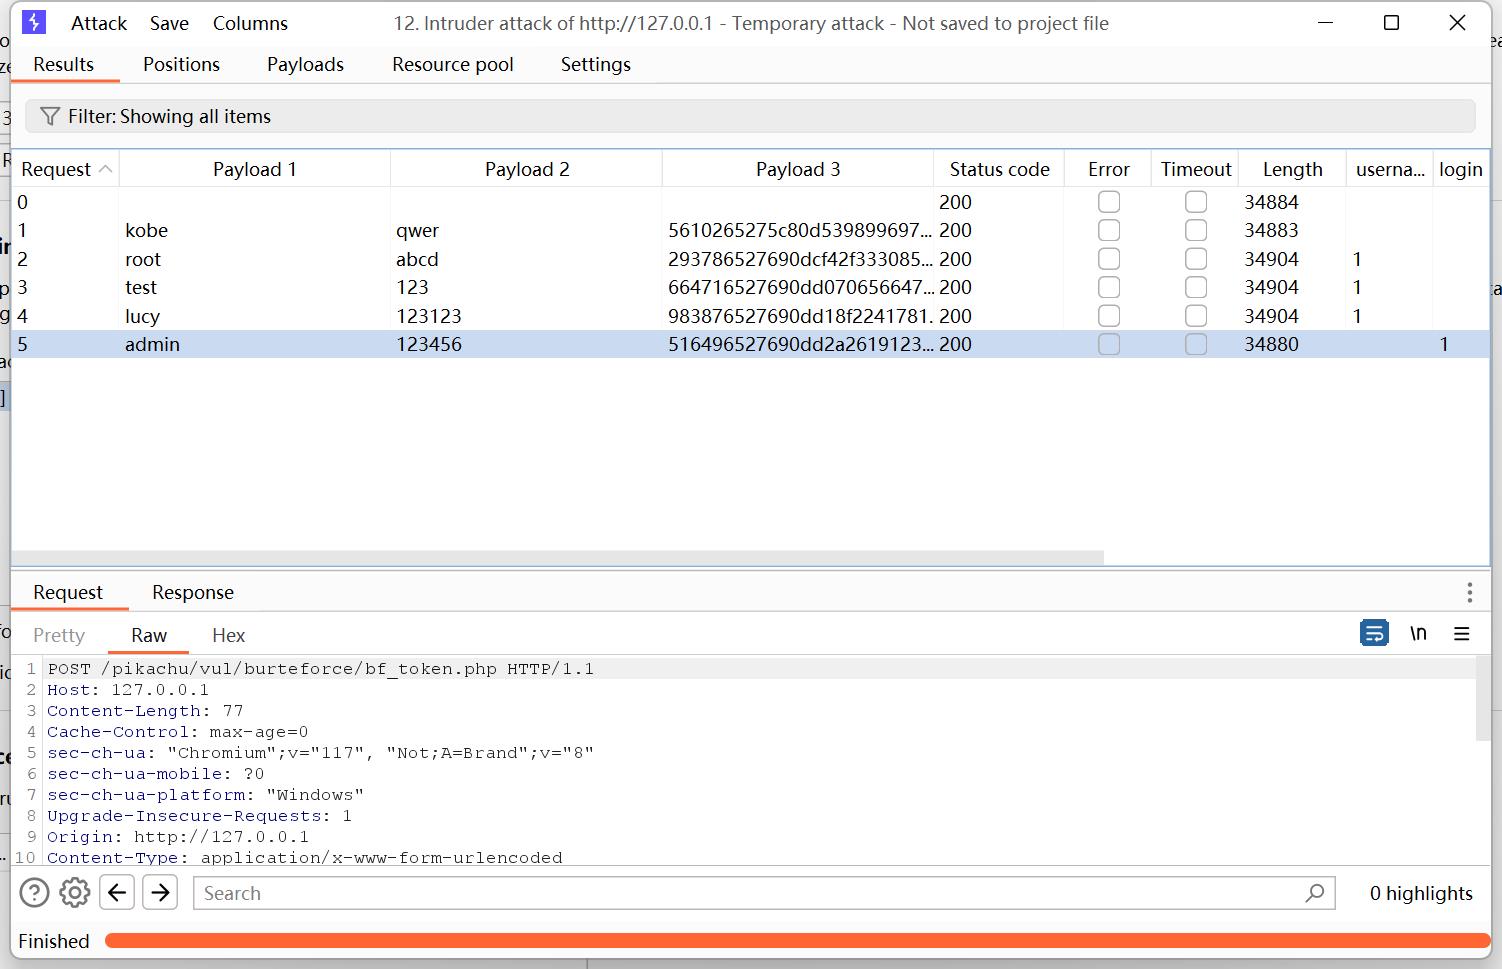Tick Error checkbox for lucy row
Screen dimensions: 1502x969
click(x=1108, y=316)
